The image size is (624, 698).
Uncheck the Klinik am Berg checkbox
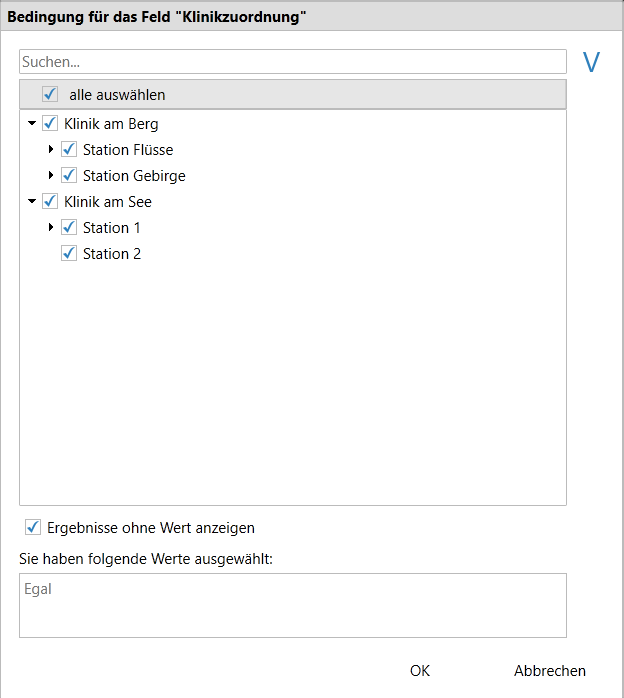click(x=50, y=125)
